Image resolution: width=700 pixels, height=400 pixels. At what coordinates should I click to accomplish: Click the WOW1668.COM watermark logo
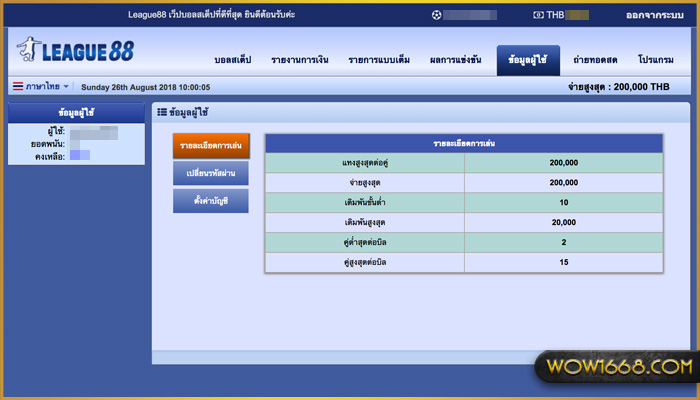tap(613, 366)
